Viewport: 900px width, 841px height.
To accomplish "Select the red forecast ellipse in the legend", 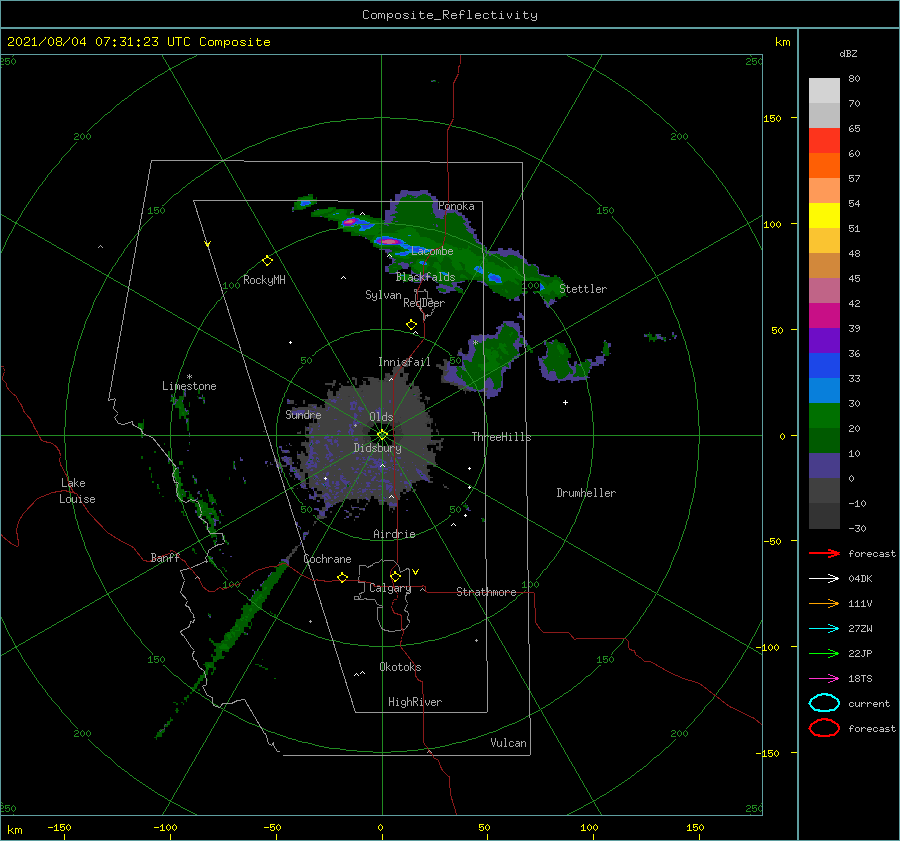I will tap(824, 728).
